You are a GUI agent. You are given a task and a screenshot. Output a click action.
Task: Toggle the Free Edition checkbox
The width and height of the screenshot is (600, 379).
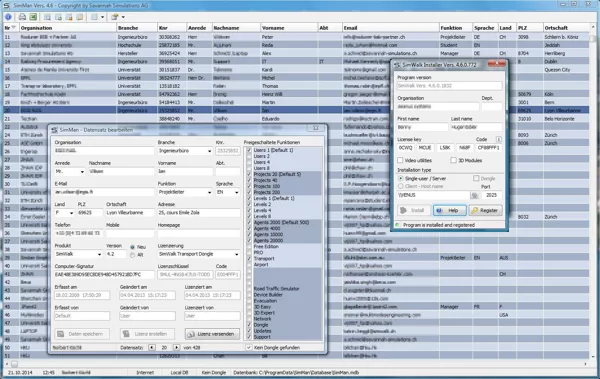click(249, 247)
